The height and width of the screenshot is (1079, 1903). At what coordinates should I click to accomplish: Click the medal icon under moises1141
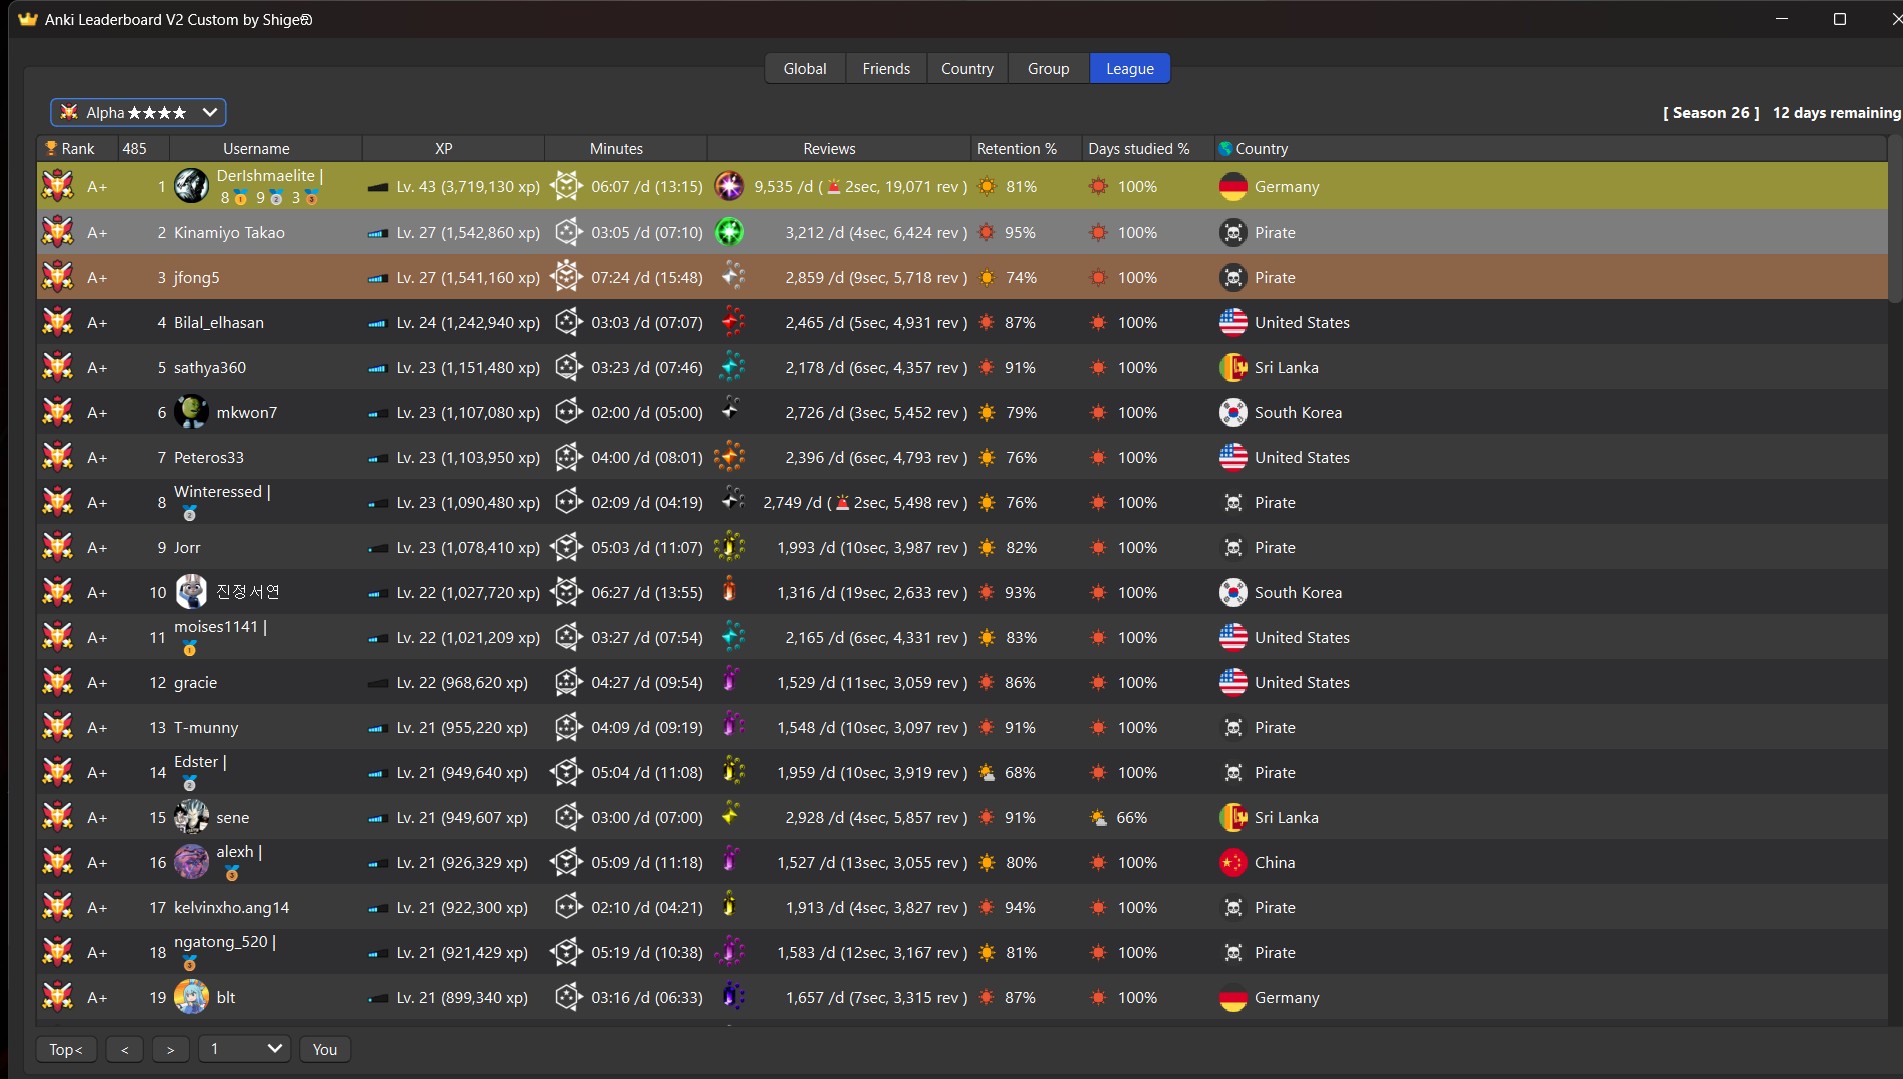click(189, 648)
